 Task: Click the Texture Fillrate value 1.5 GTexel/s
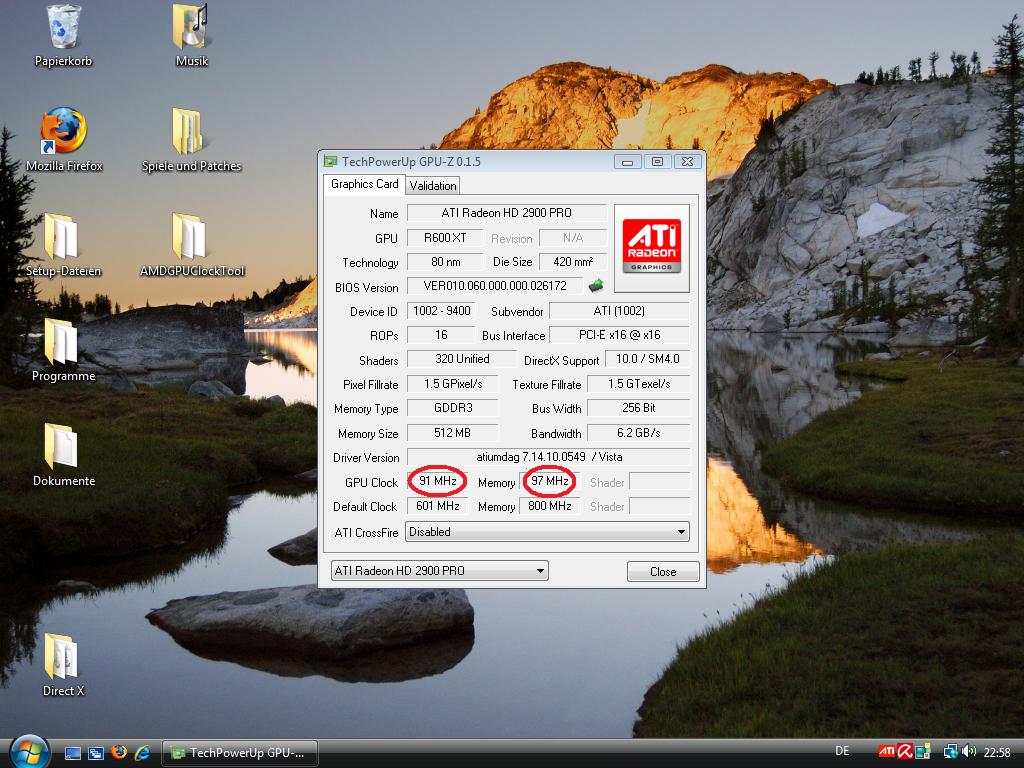(x=639, y=384)
